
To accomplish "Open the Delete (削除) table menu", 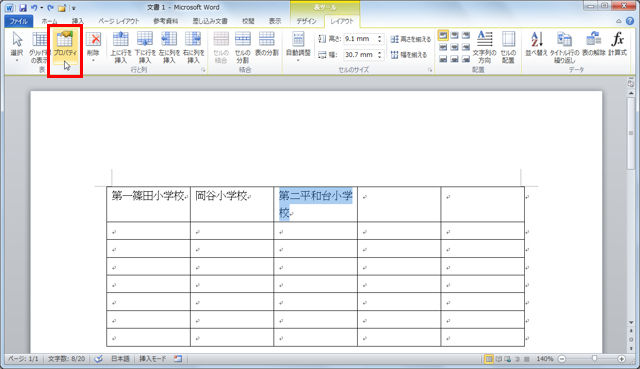I will pos(93,47).
